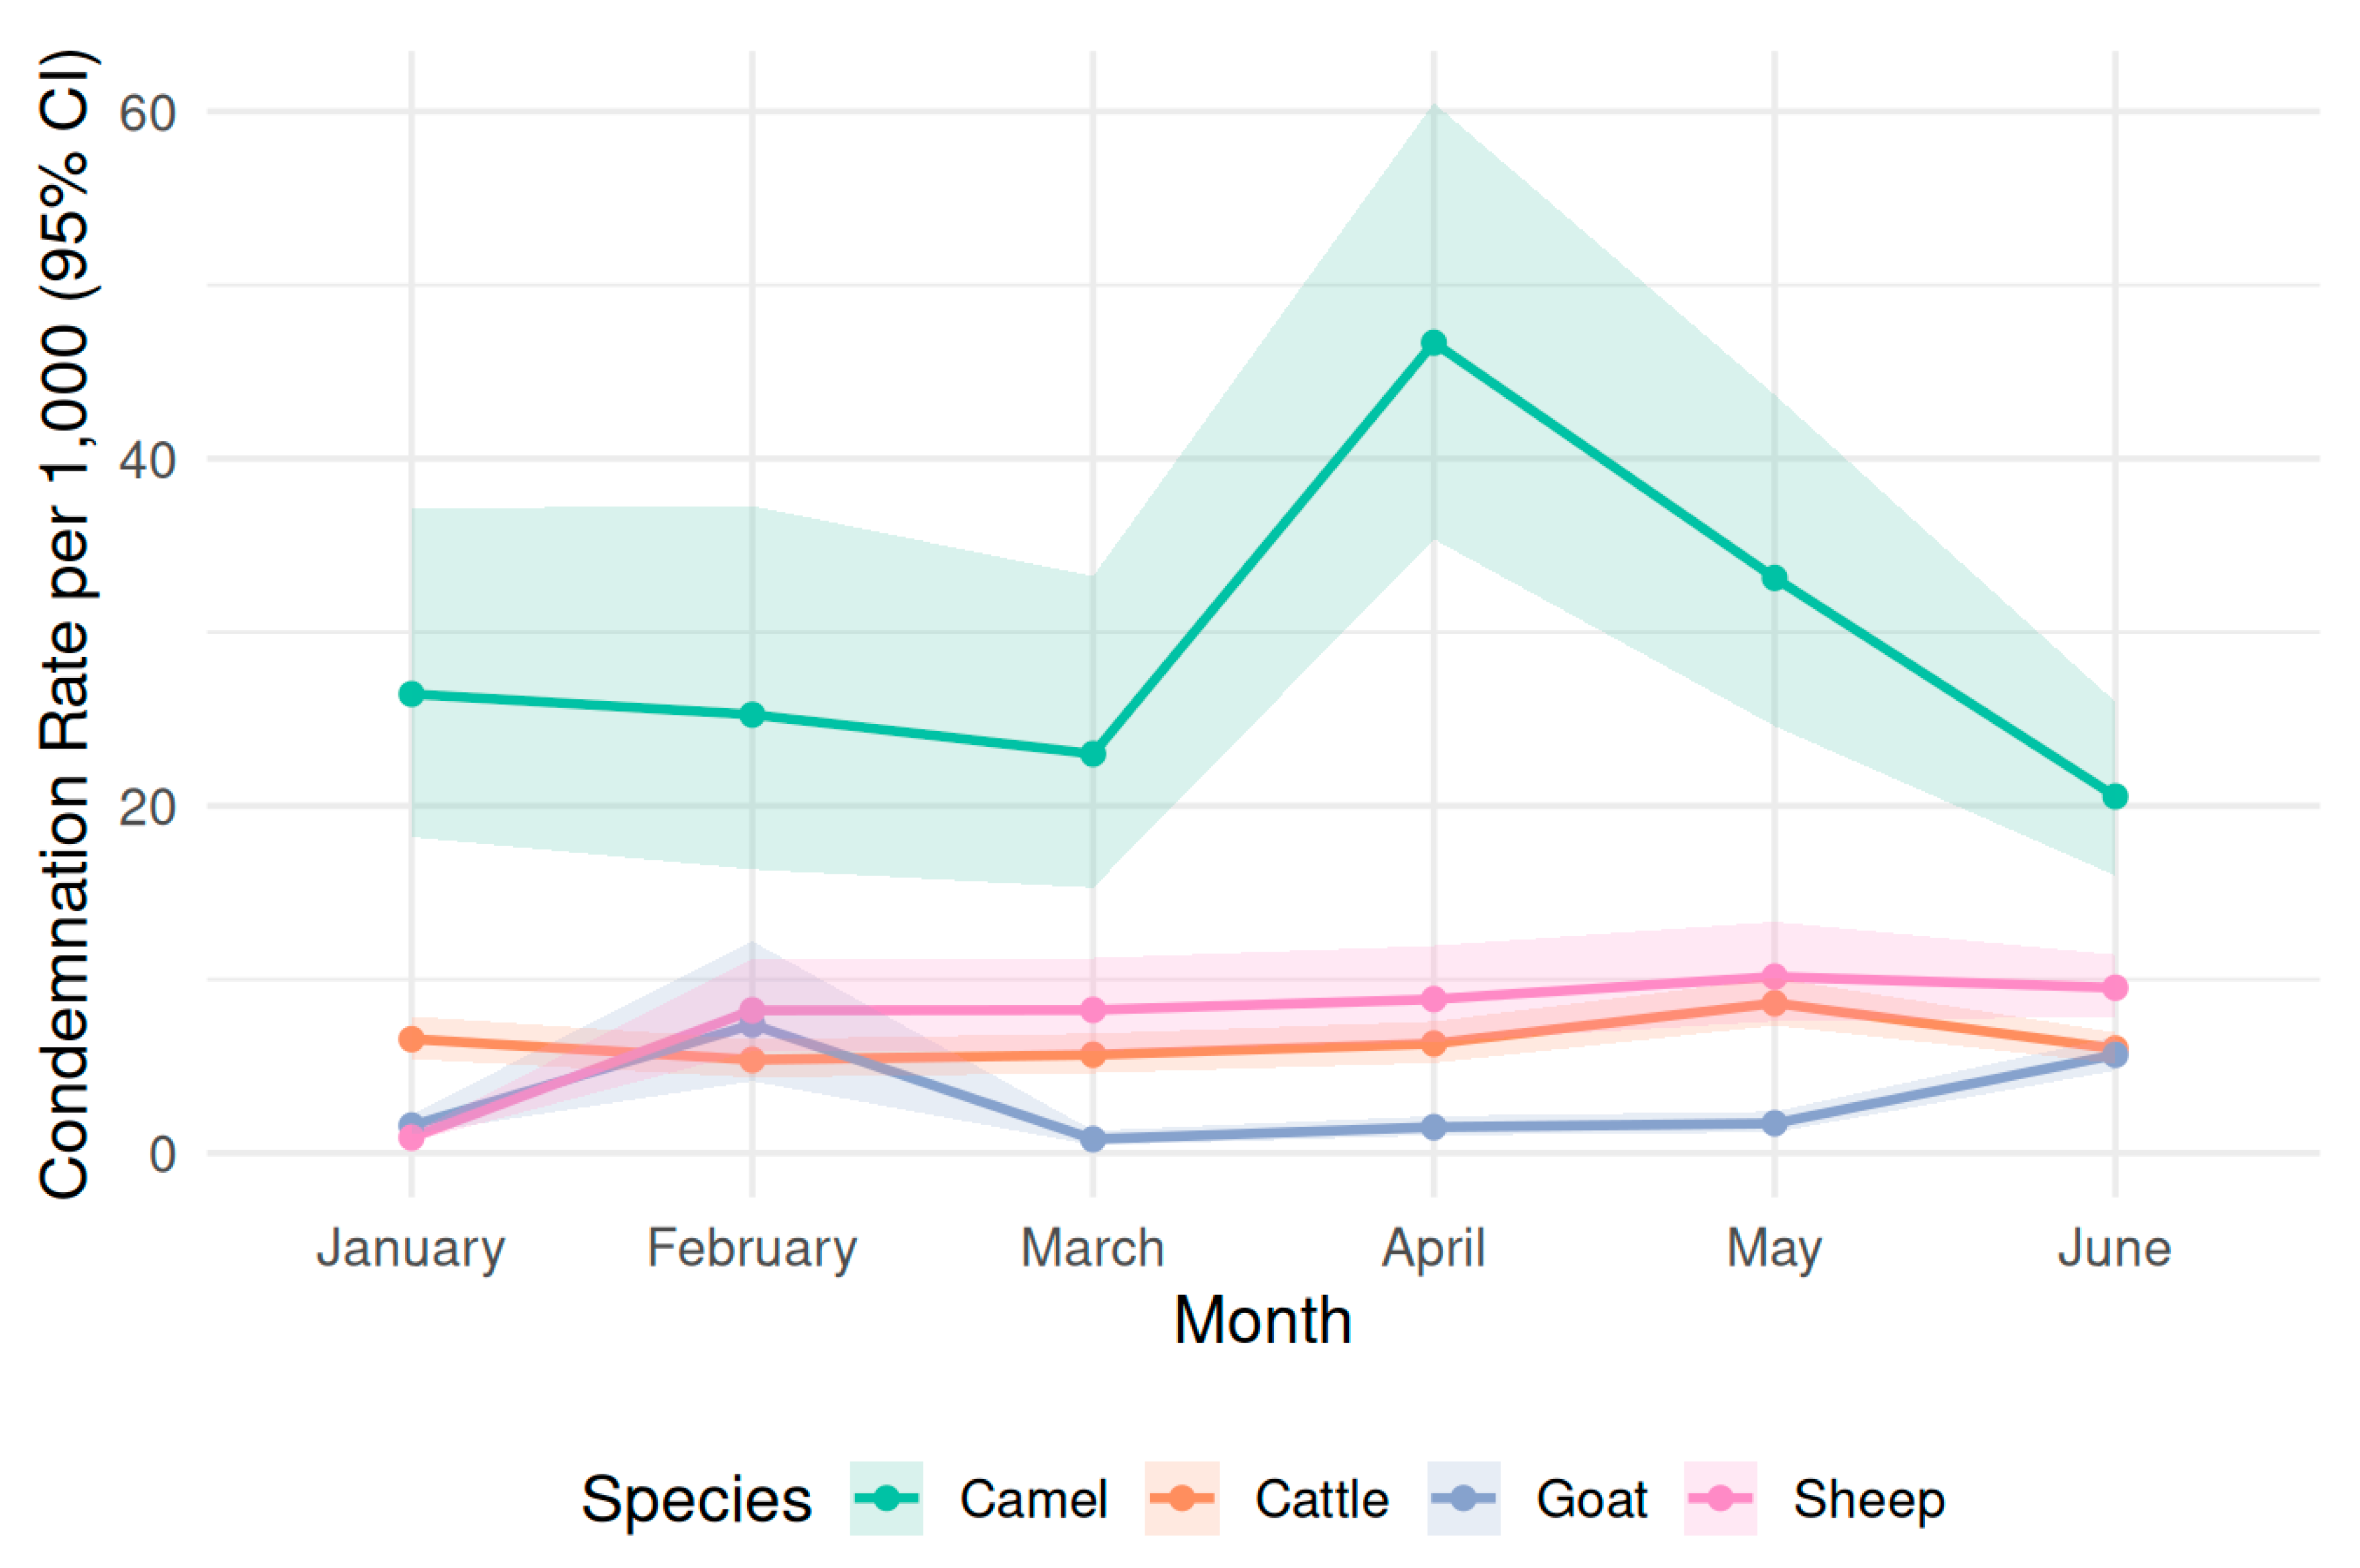Click the Camel legend color swatch
2360x1568 pixels.
(886, 1498)
